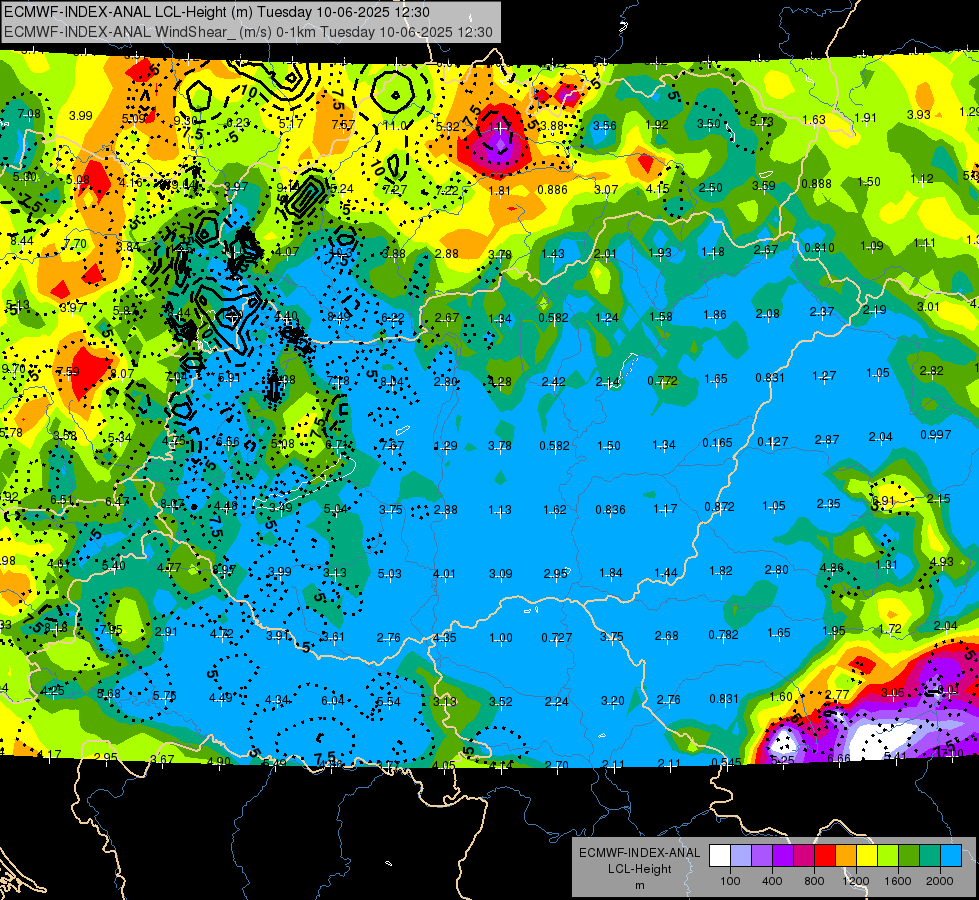Click the wind shear value 4.93
This screenshot has width=979, height=900.
(x=942, y=561)
